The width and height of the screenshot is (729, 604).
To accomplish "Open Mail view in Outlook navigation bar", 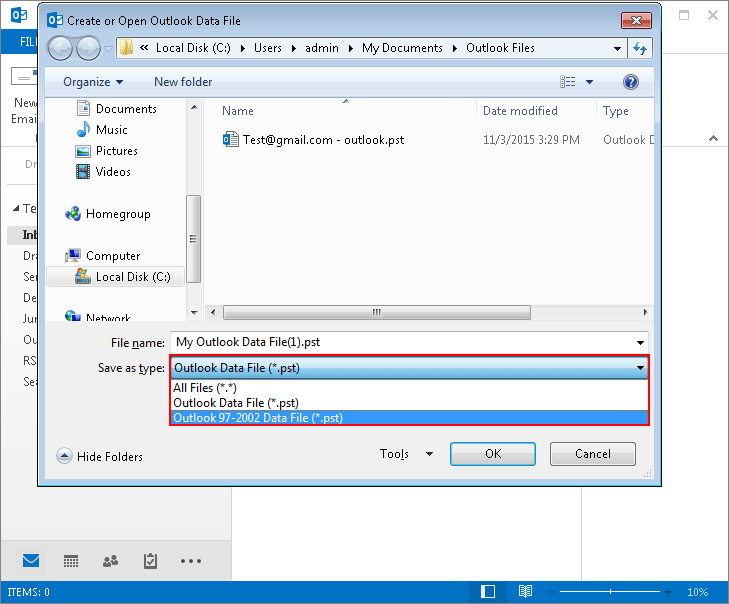I will 31,561.
